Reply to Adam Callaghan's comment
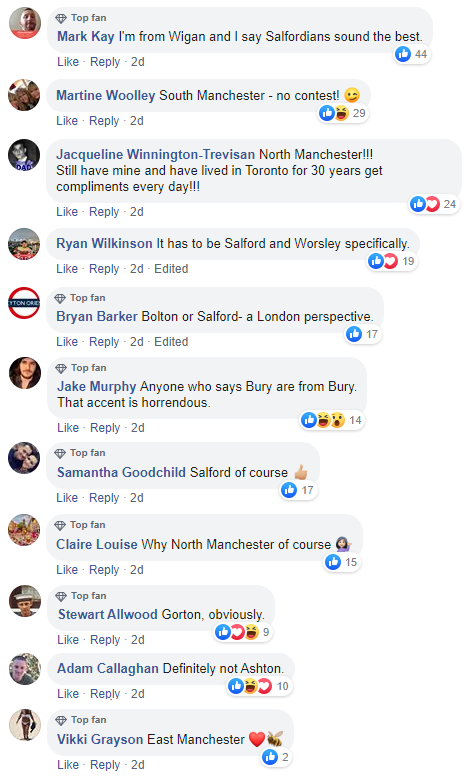This screenshot has height=778, width=468. coord(105,694)
